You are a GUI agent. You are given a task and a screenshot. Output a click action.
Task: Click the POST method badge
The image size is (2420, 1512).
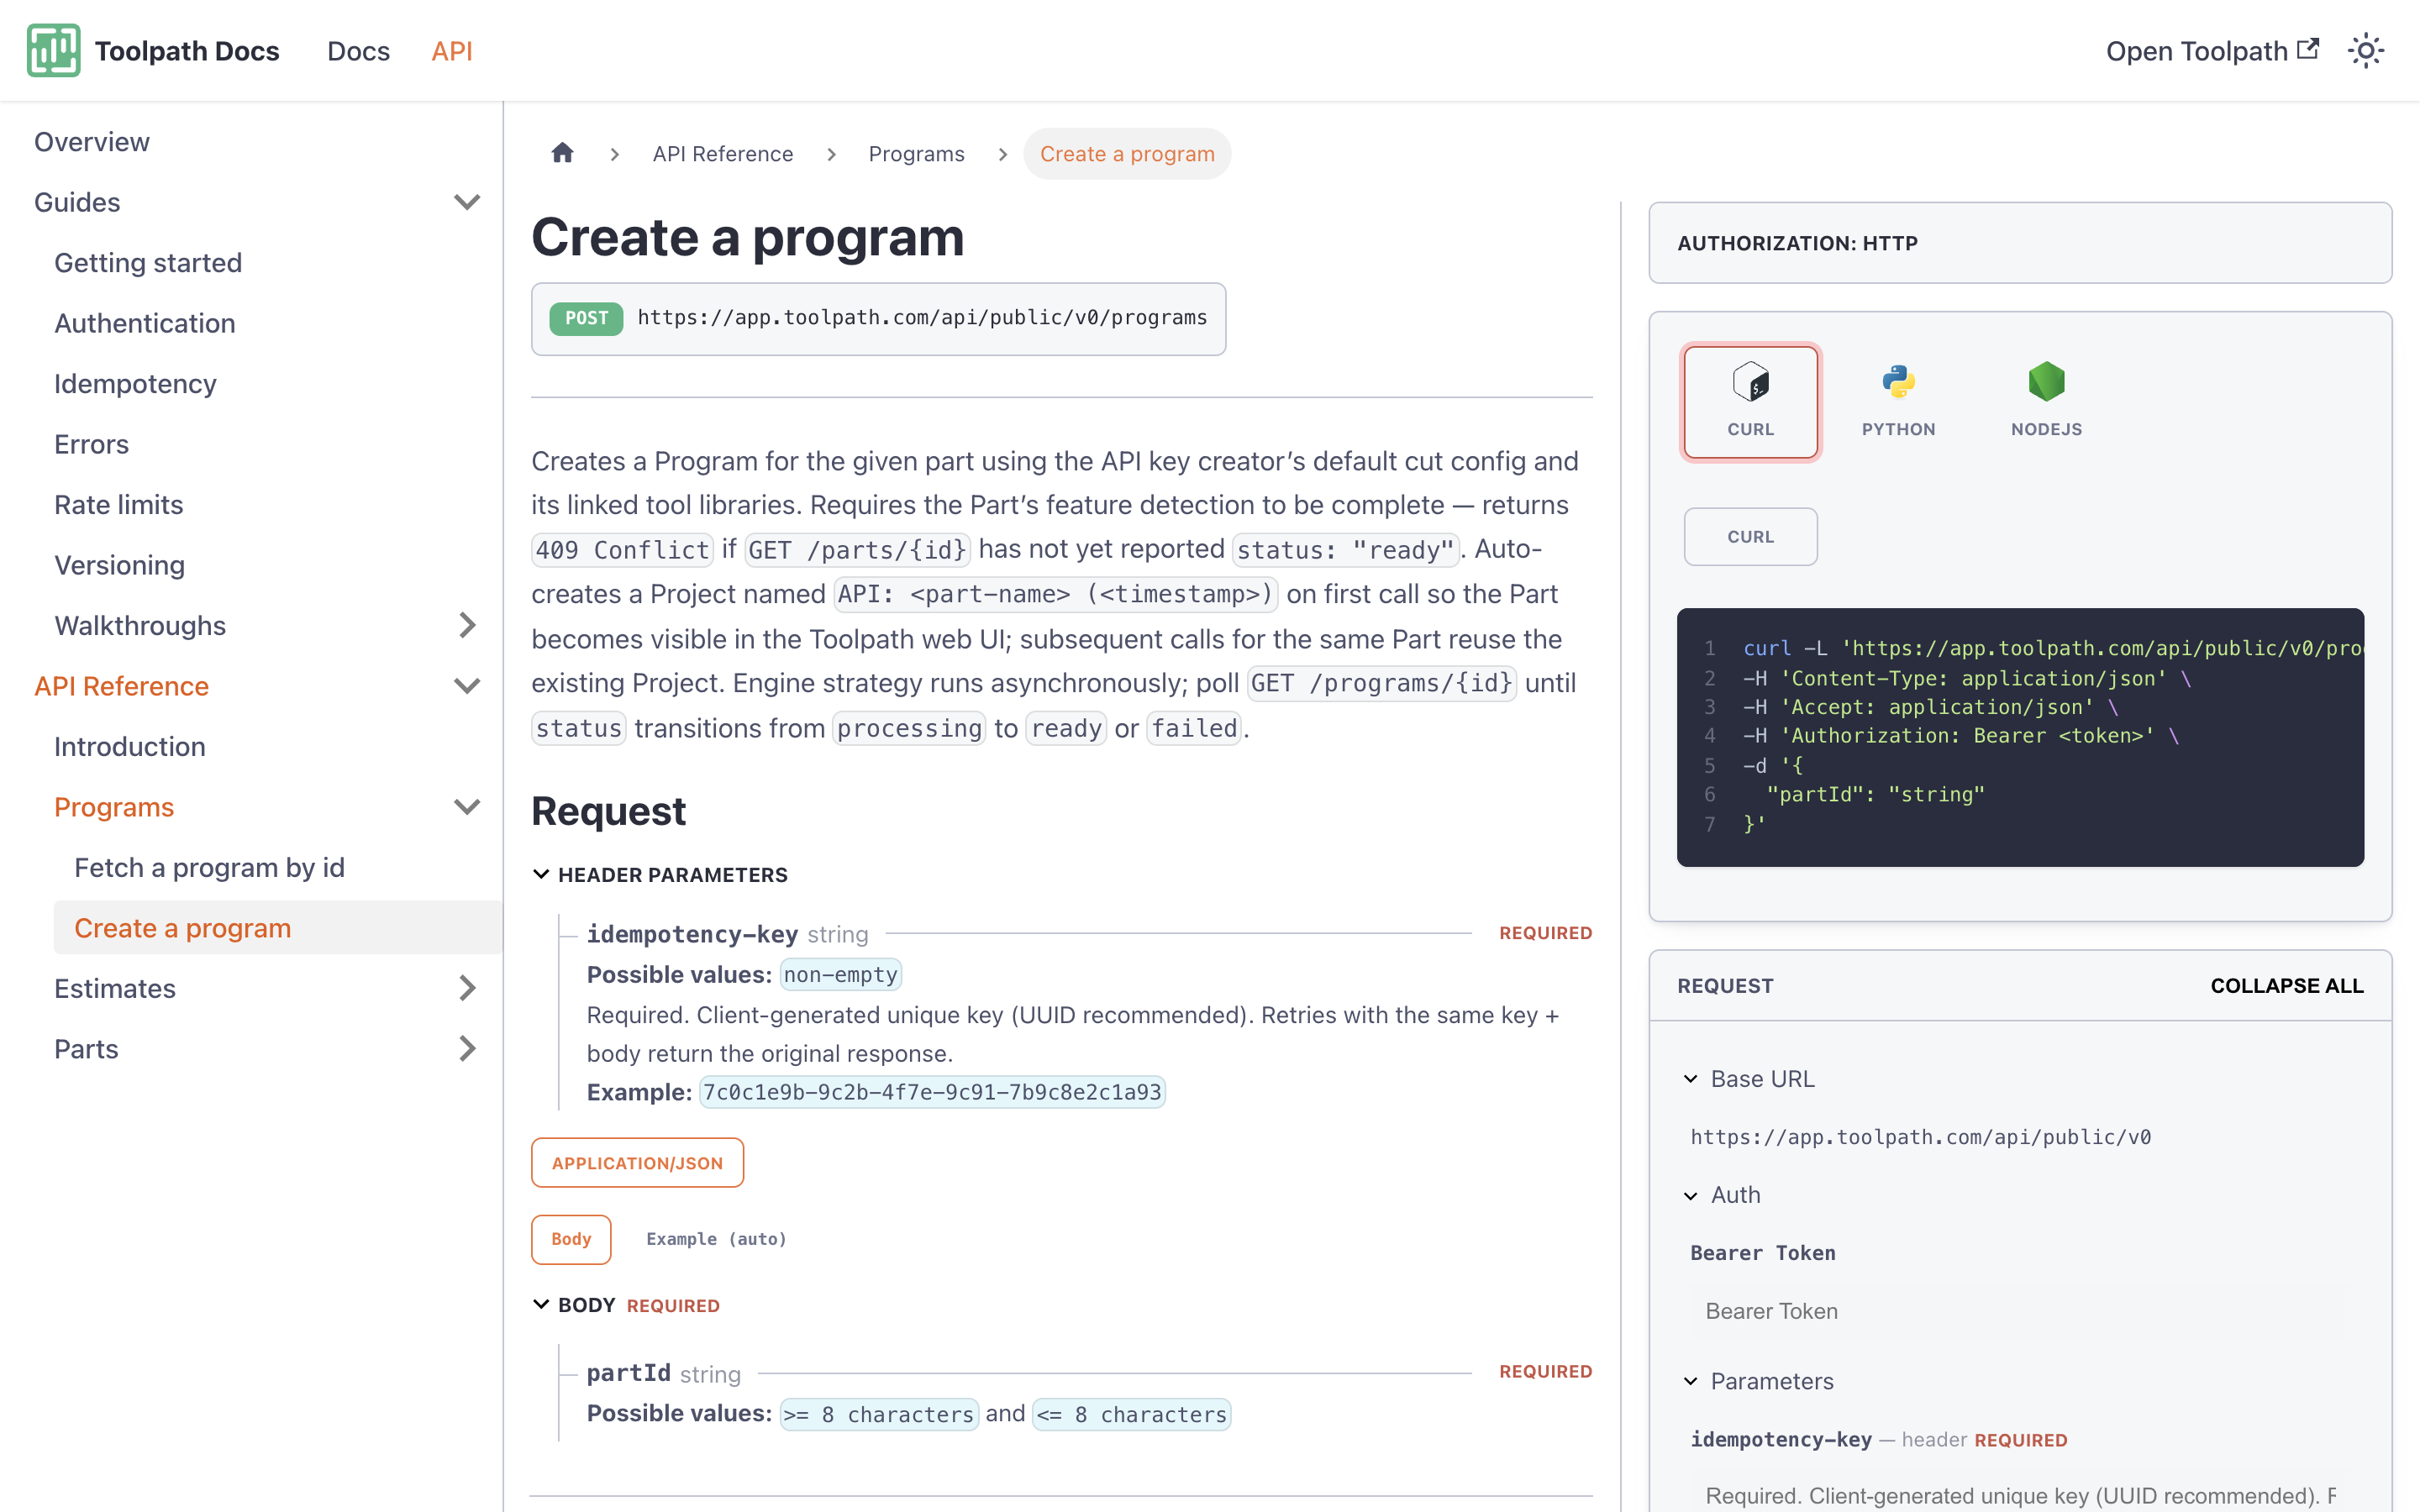point(586,318)
